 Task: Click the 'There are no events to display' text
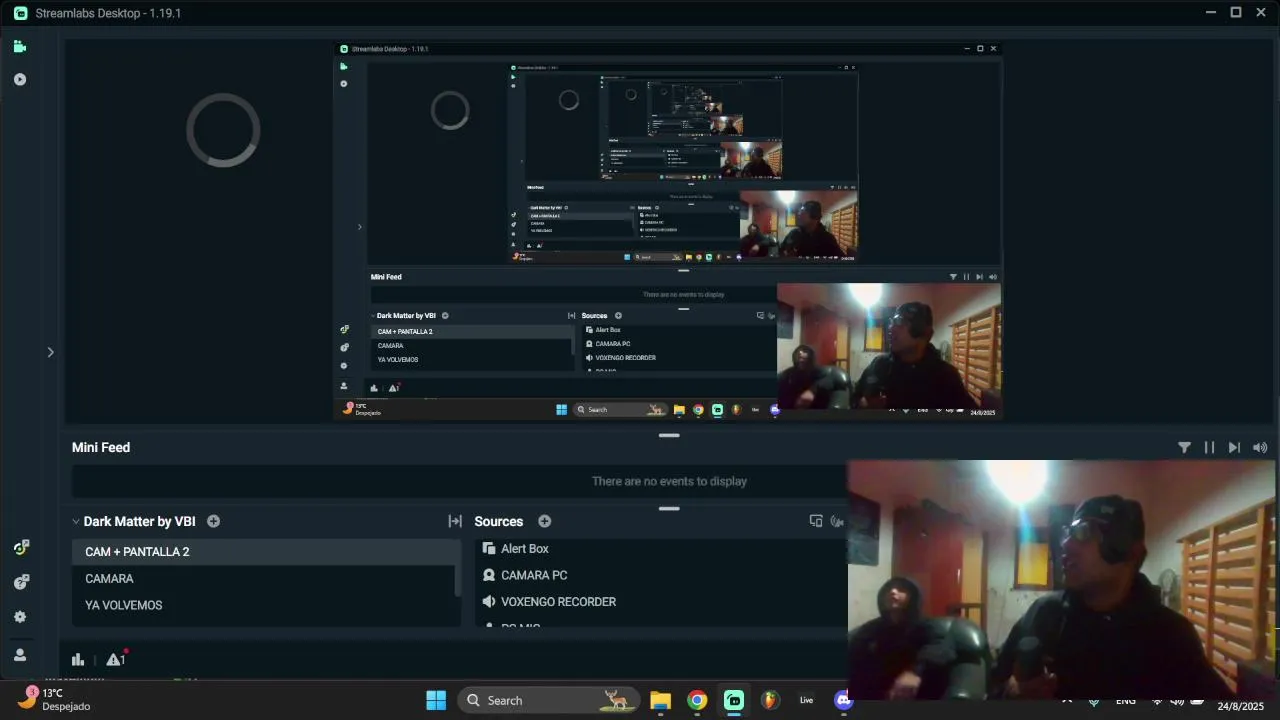tap(669, 481)
